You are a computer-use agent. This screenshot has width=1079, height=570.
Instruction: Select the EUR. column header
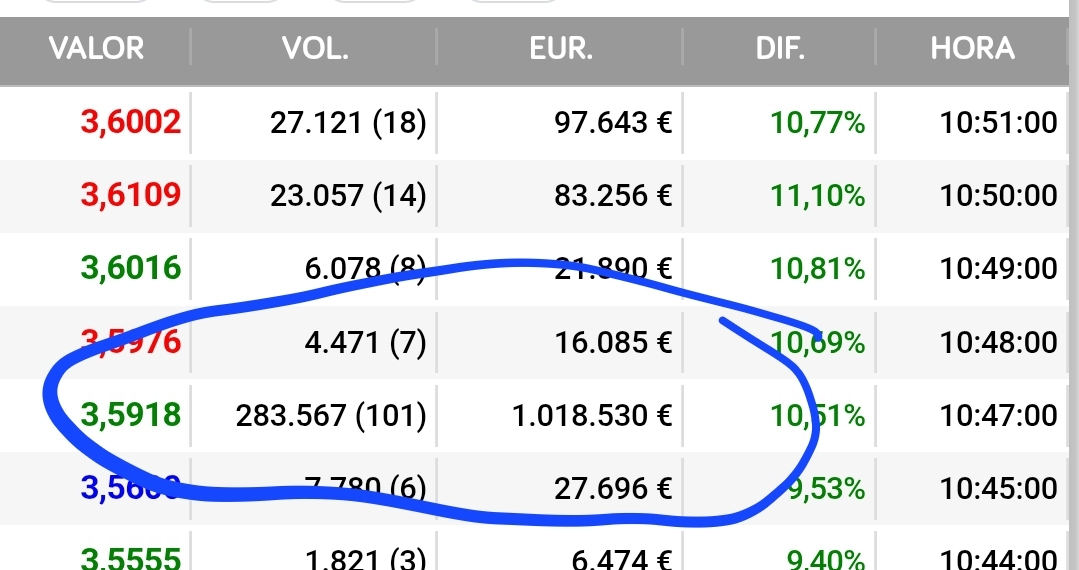(x=560, y=49)
